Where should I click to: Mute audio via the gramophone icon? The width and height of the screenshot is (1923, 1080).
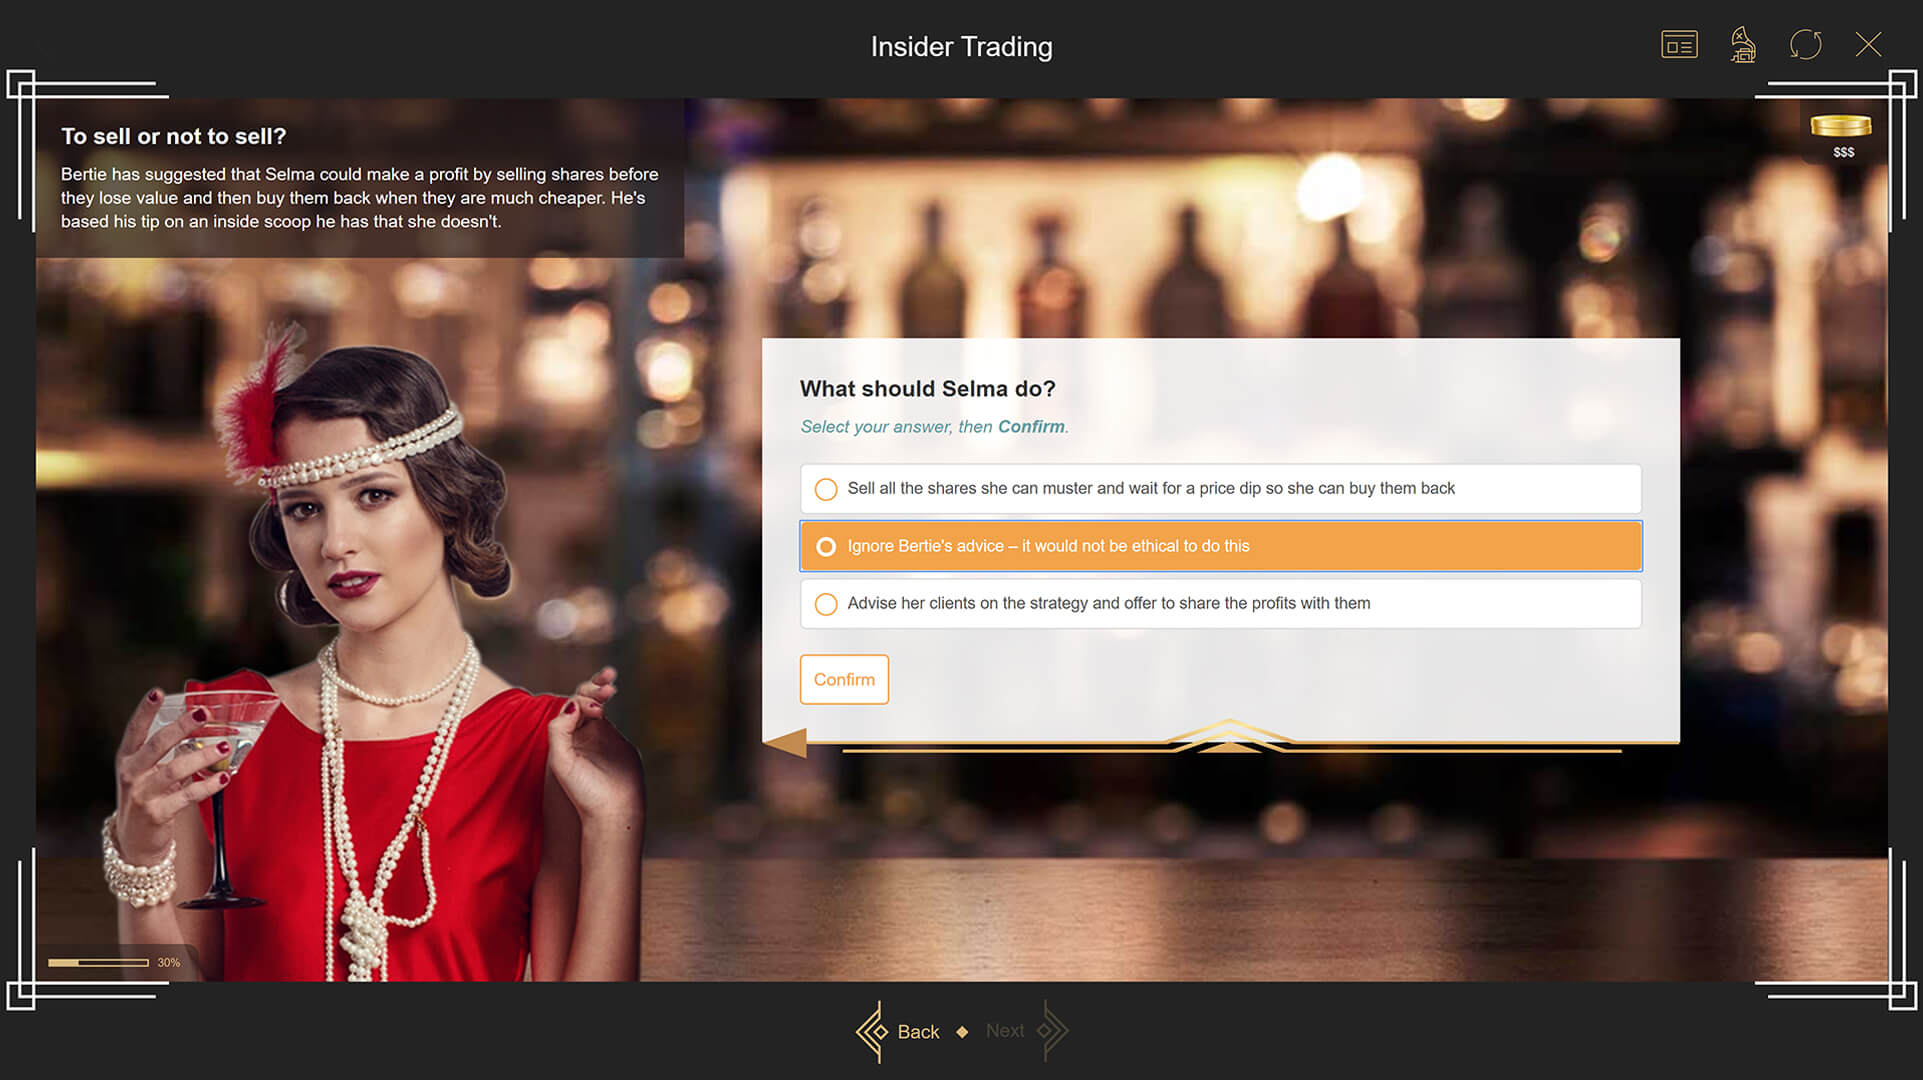(1742, 44)
